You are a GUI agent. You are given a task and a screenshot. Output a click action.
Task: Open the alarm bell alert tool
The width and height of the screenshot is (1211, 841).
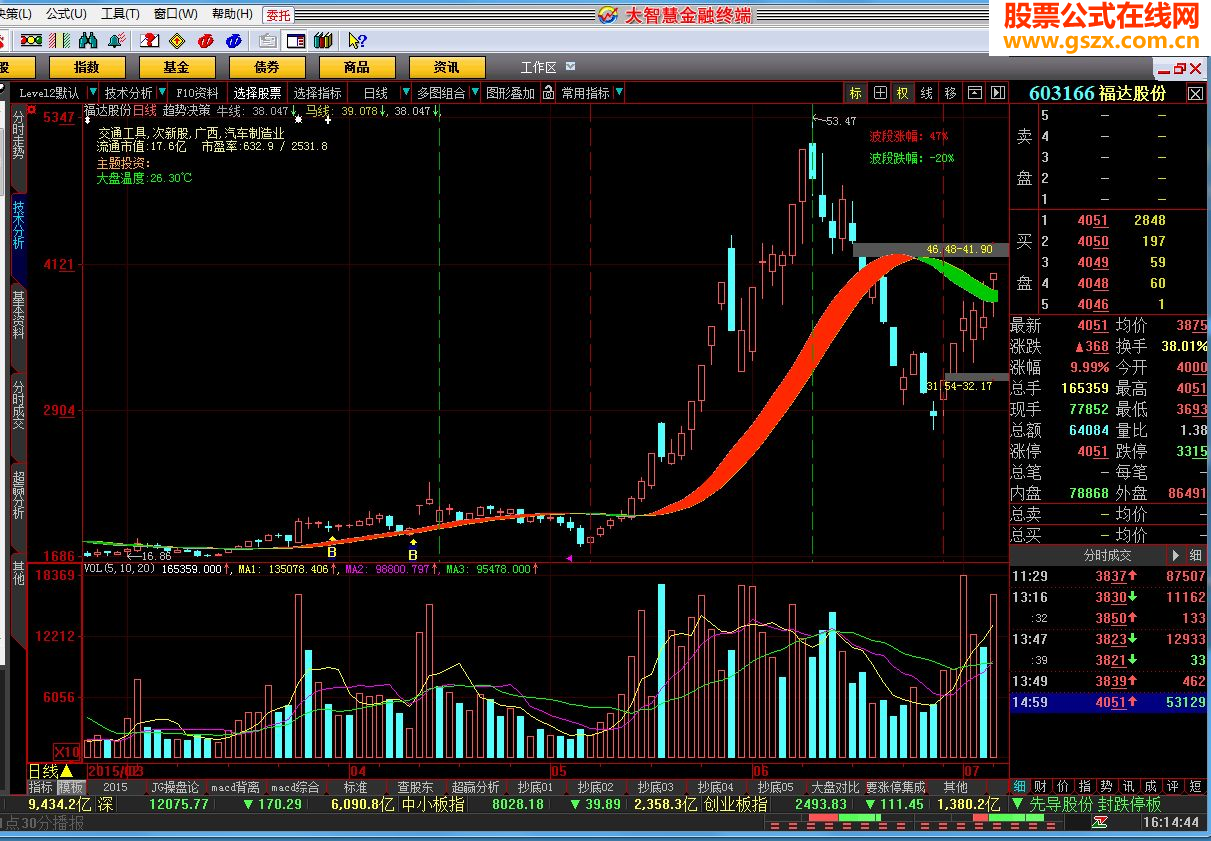[117, 41]
